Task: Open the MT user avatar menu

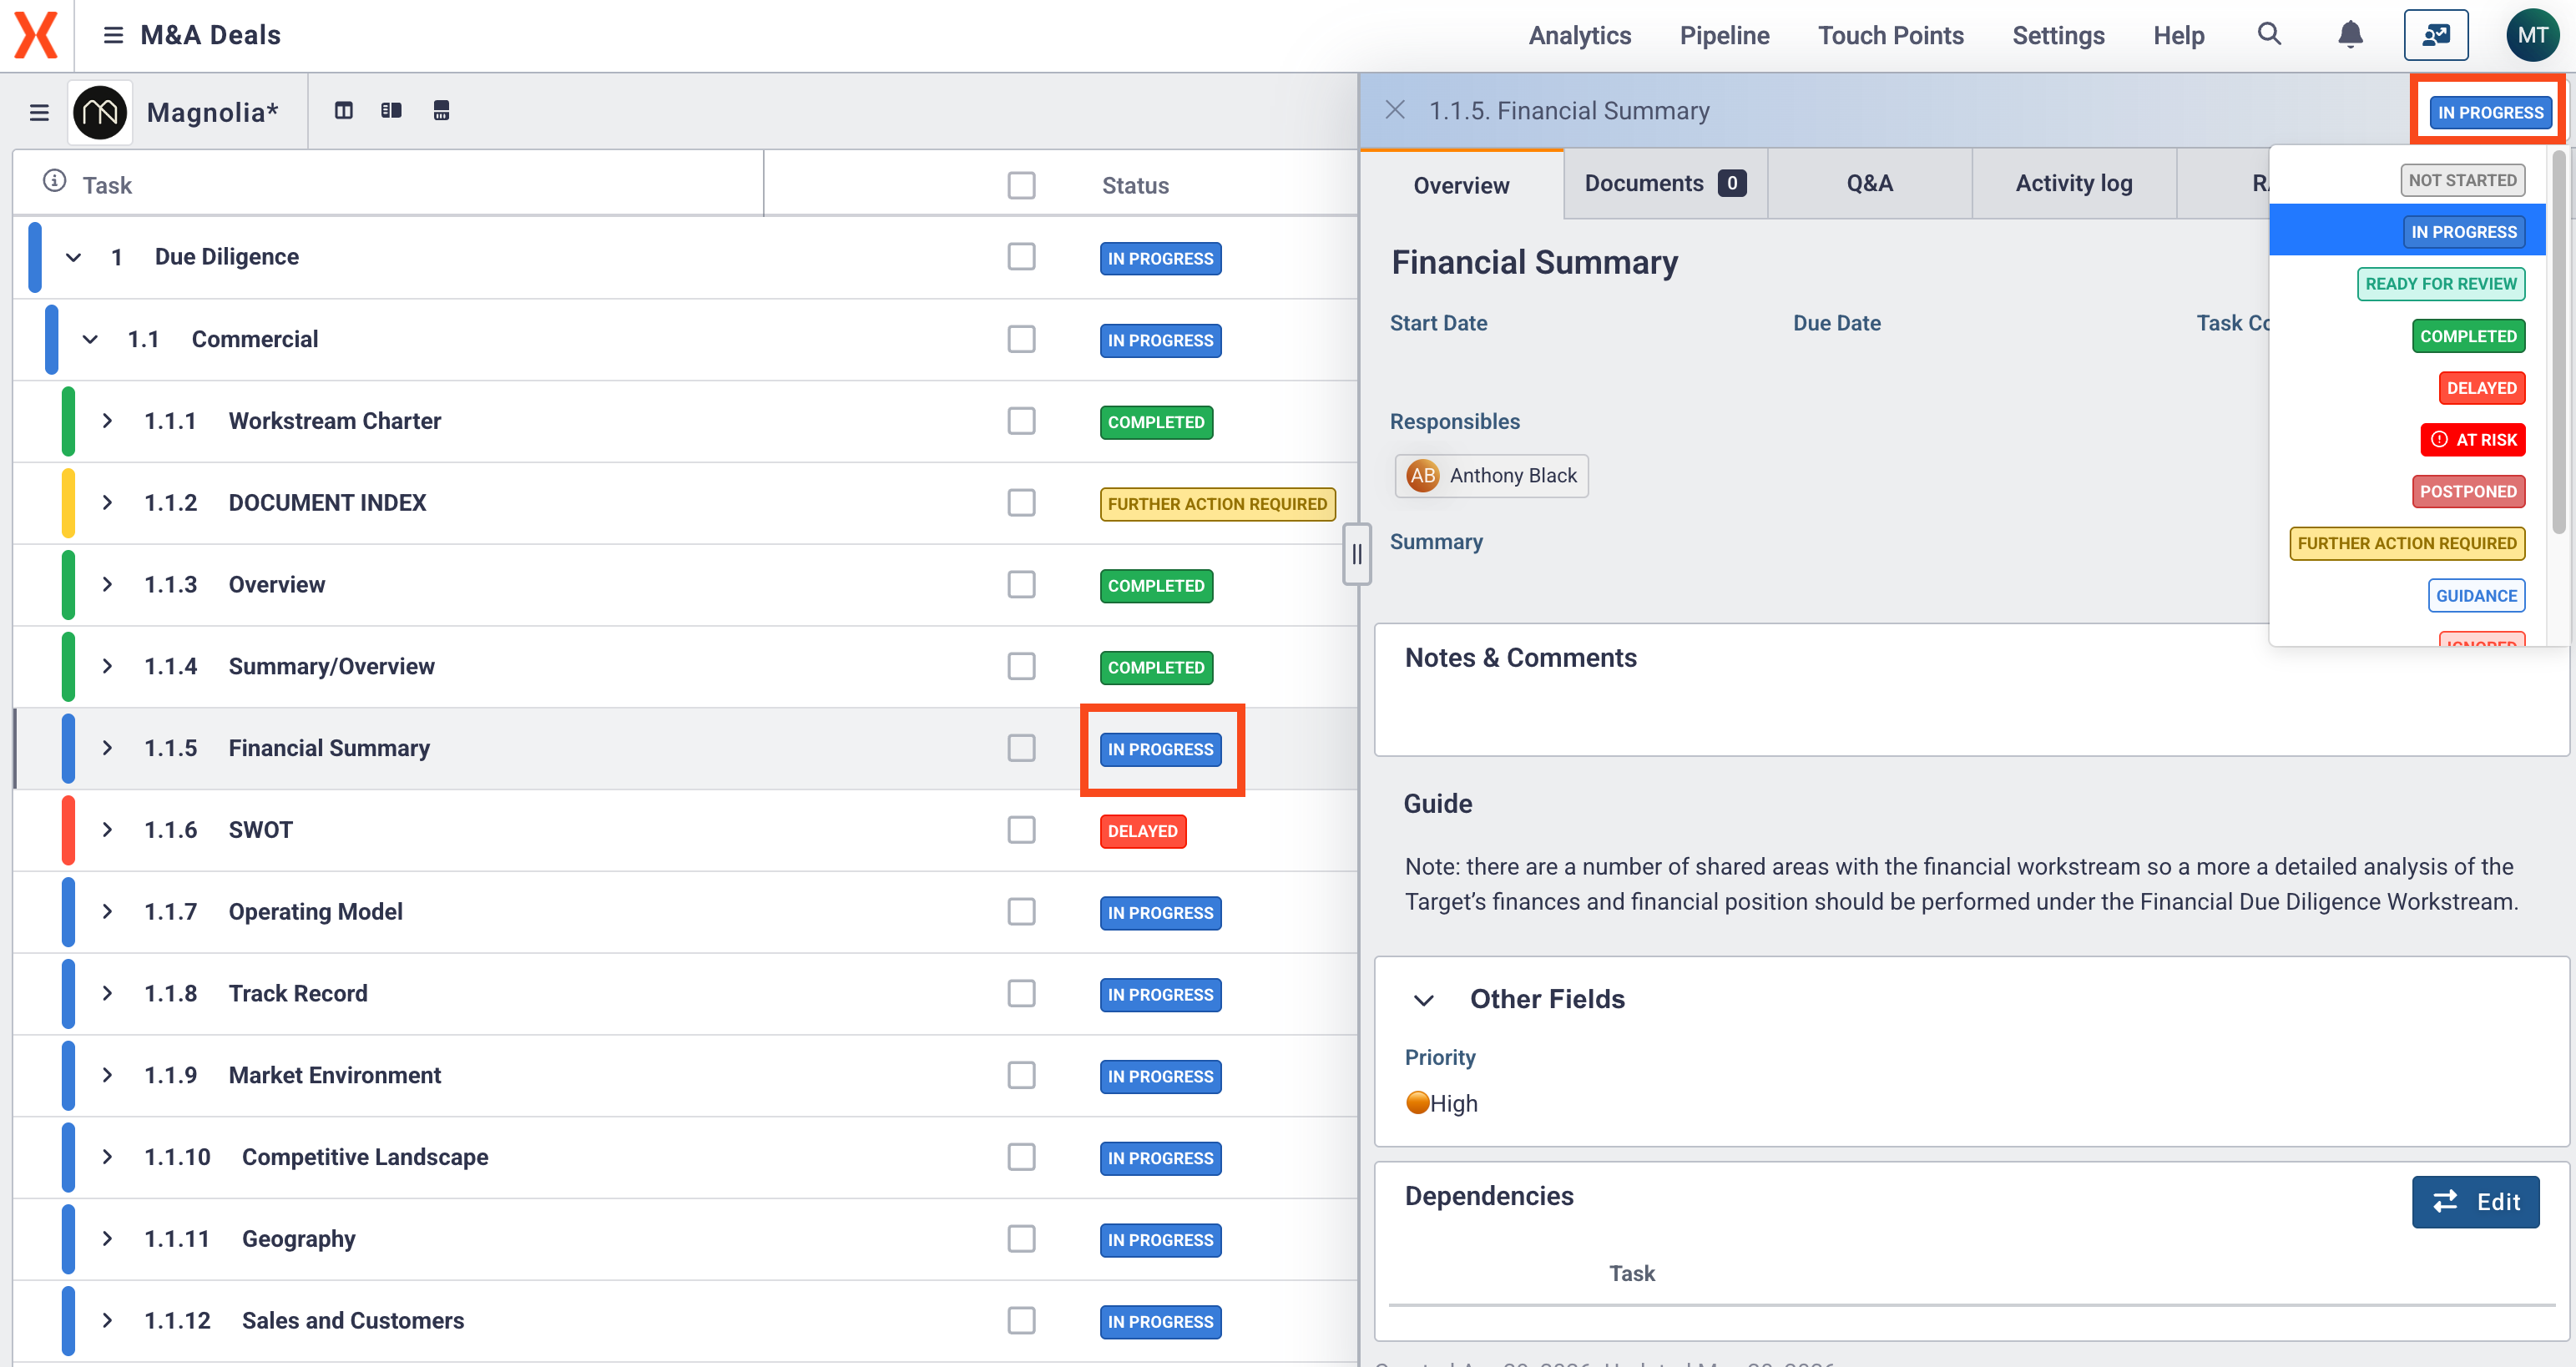Action: tap(2533, 35)
